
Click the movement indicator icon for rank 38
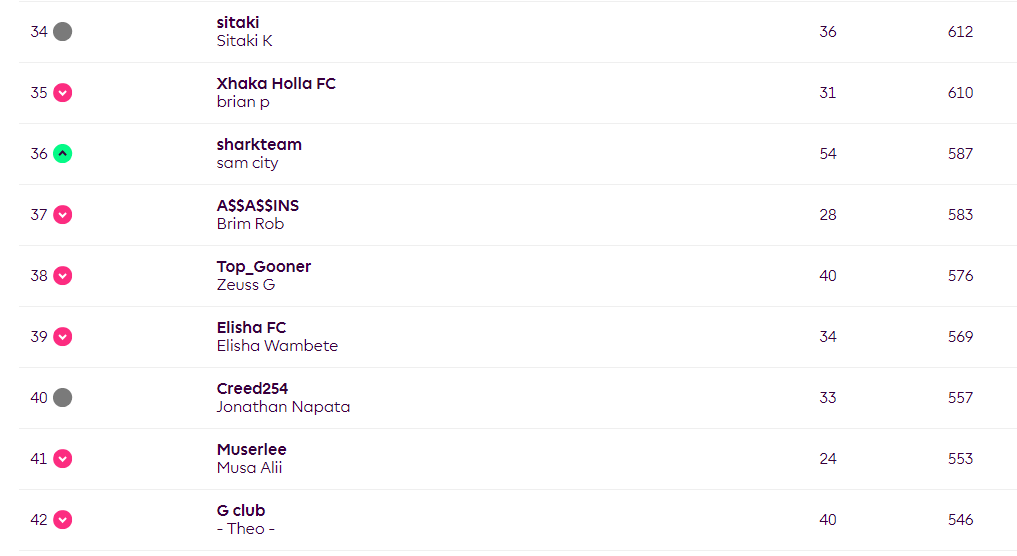coord(62,275)
